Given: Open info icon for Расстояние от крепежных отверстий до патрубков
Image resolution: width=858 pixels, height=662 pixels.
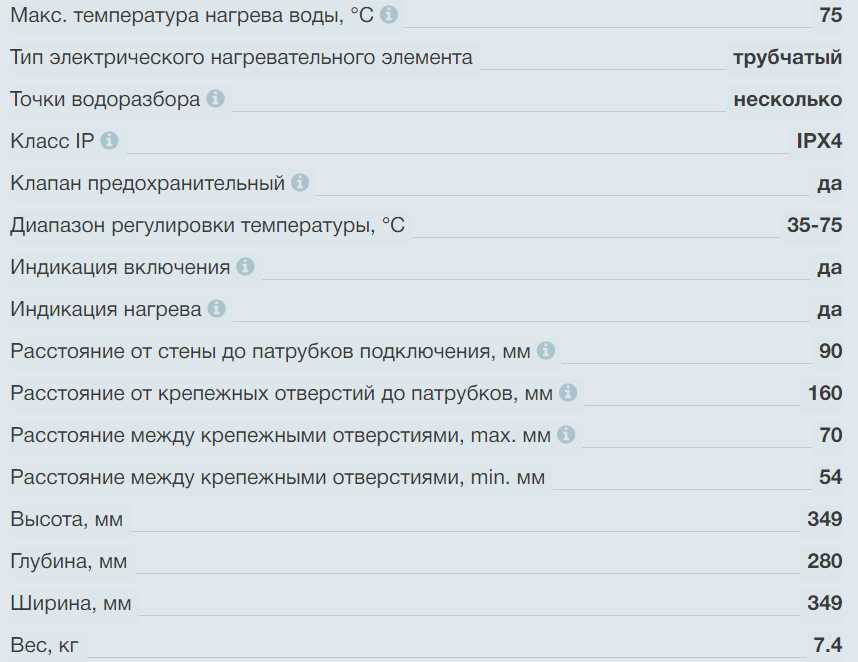Looking at the screenshot, I should point(568,393).
